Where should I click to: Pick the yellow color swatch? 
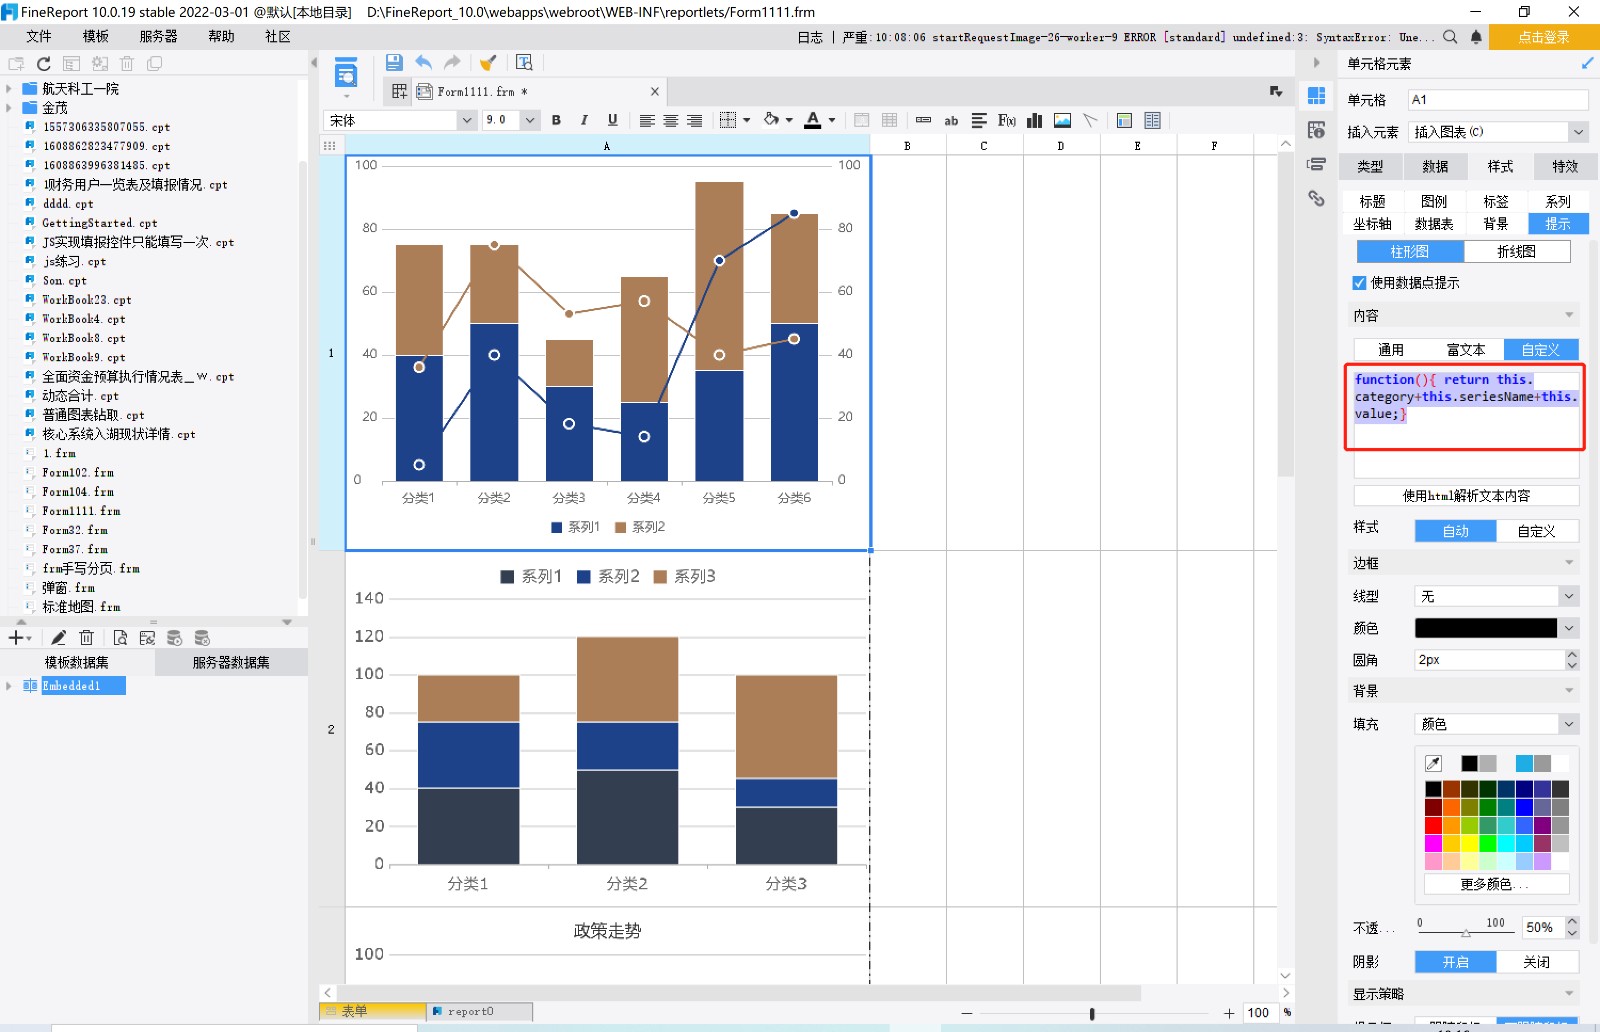pyautogui.click(x=1470, y=844)
